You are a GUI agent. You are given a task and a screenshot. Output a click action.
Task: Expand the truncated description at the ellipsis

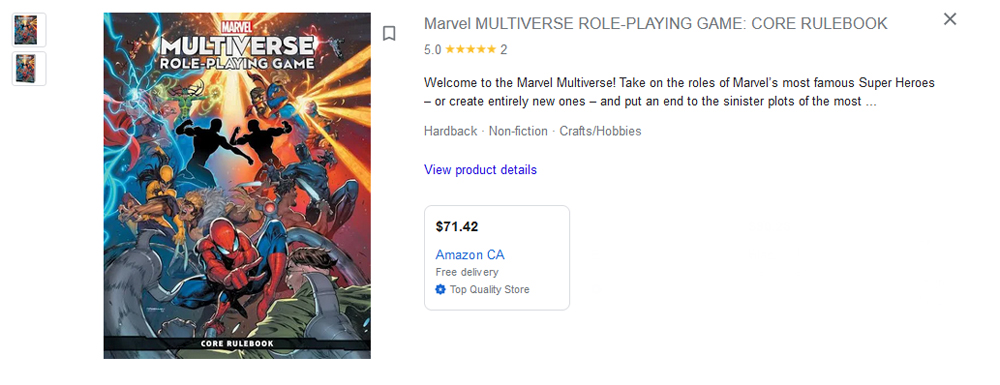[x=871, y=101]
